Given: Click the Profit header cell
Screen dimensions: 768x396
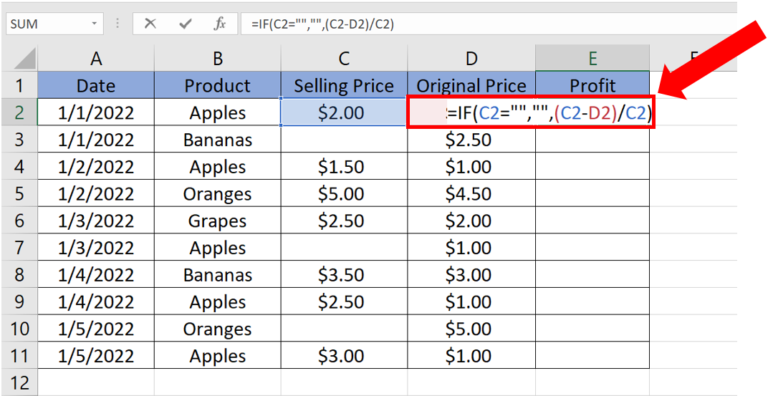Looking at the screenshot, I should pos(593,85).
